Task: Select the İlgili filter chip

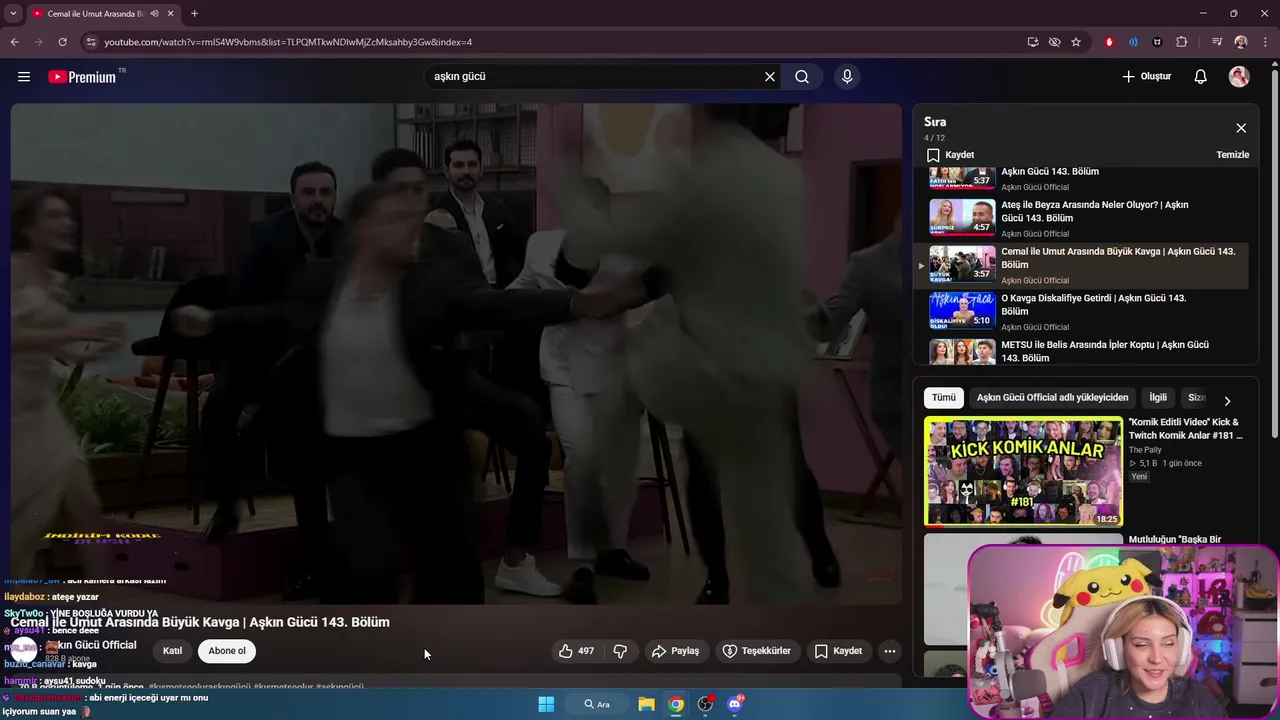Action: (x=1158, y=398)
